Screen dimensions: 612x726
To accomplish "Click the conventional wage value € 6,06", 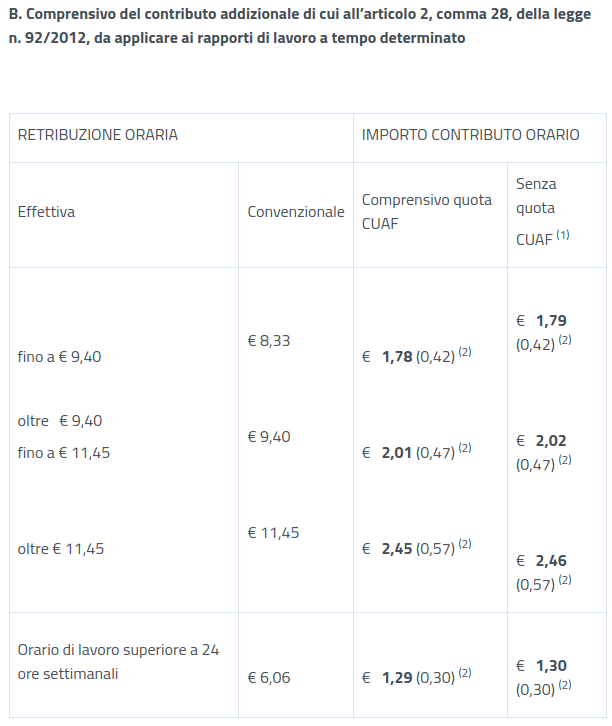I will point(269,678).
